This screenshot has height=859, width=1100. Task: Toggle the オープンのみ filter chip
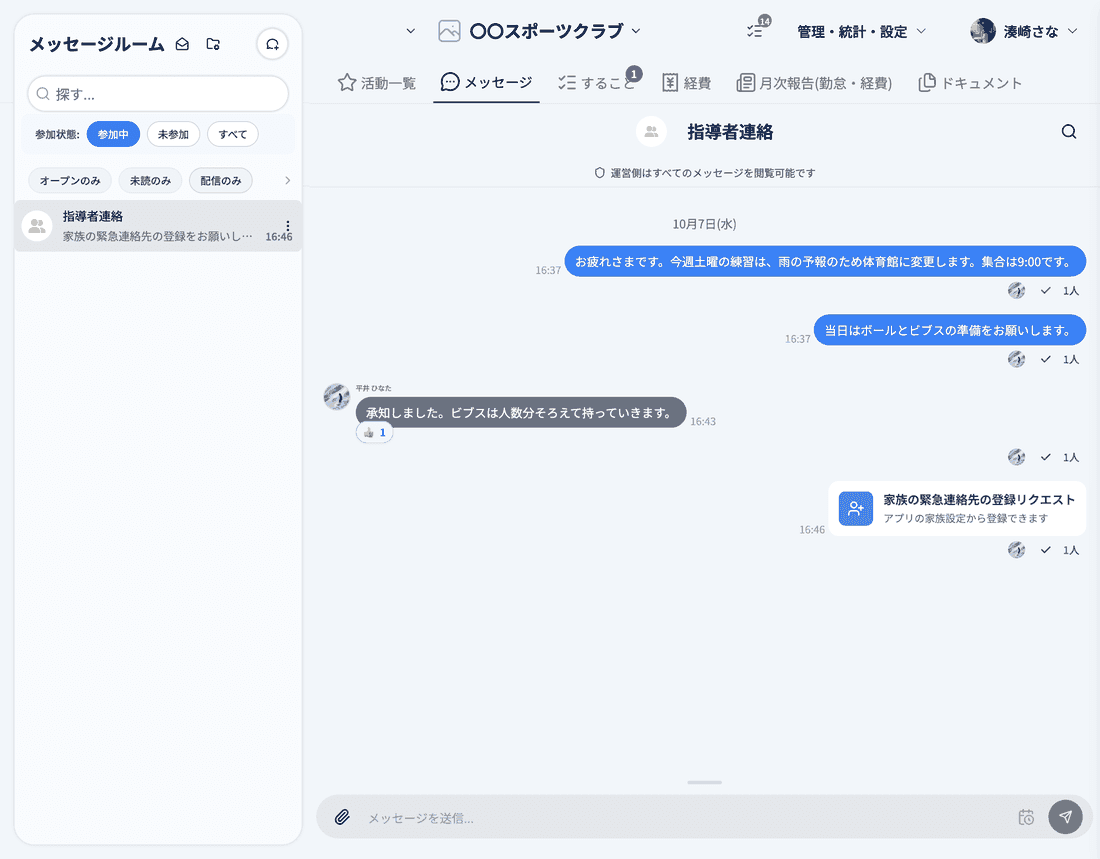(x=69, y=180)
